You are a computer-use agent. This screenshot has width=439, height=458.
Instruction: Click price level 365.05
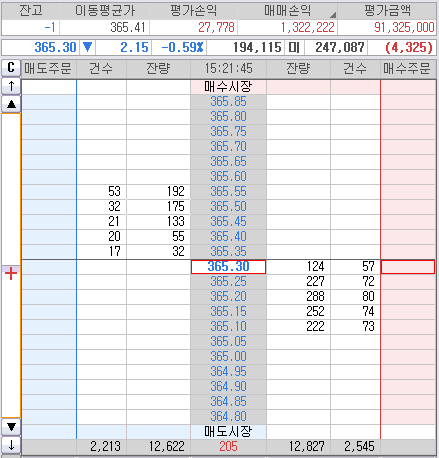[x=228, y=342]
